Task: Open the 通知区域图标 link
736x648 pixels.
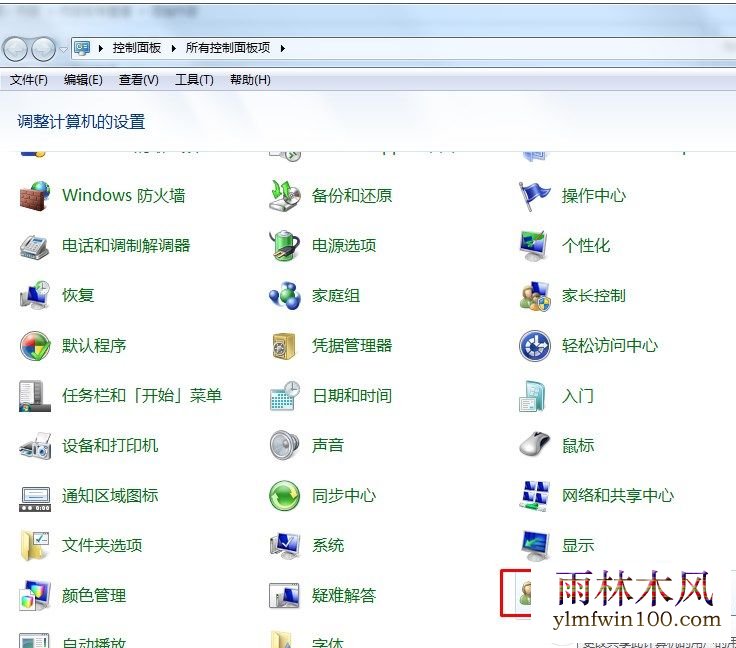Action: tap(110, 496)
